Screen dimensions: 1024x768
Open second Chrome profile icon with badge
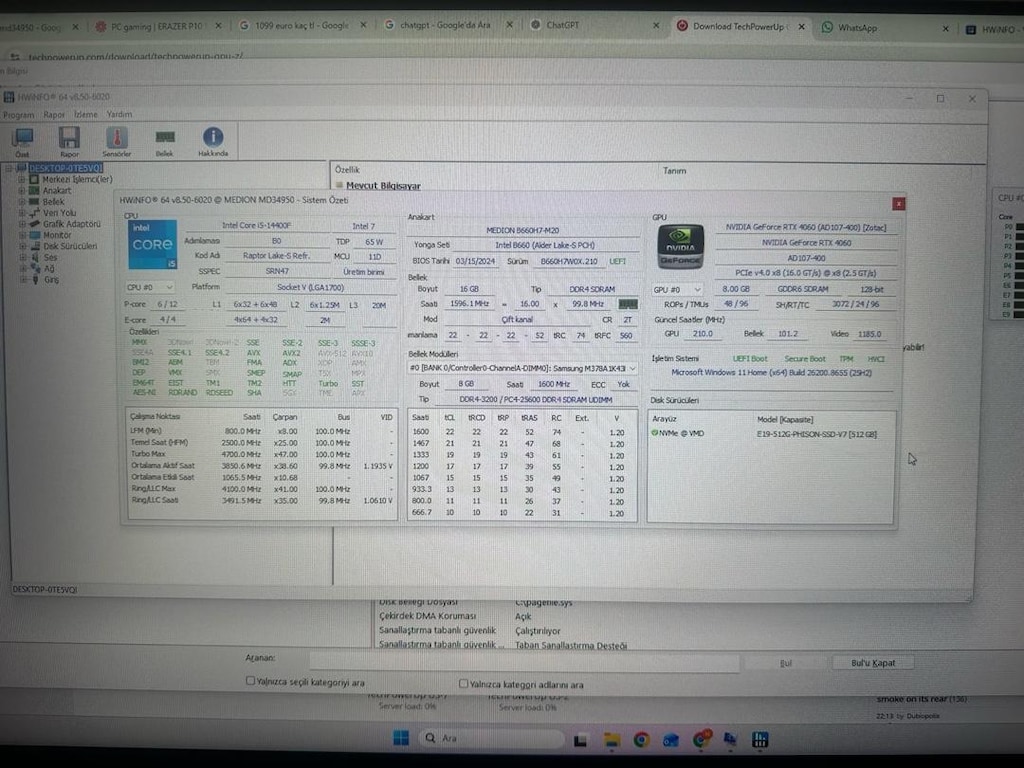(701, 739)
